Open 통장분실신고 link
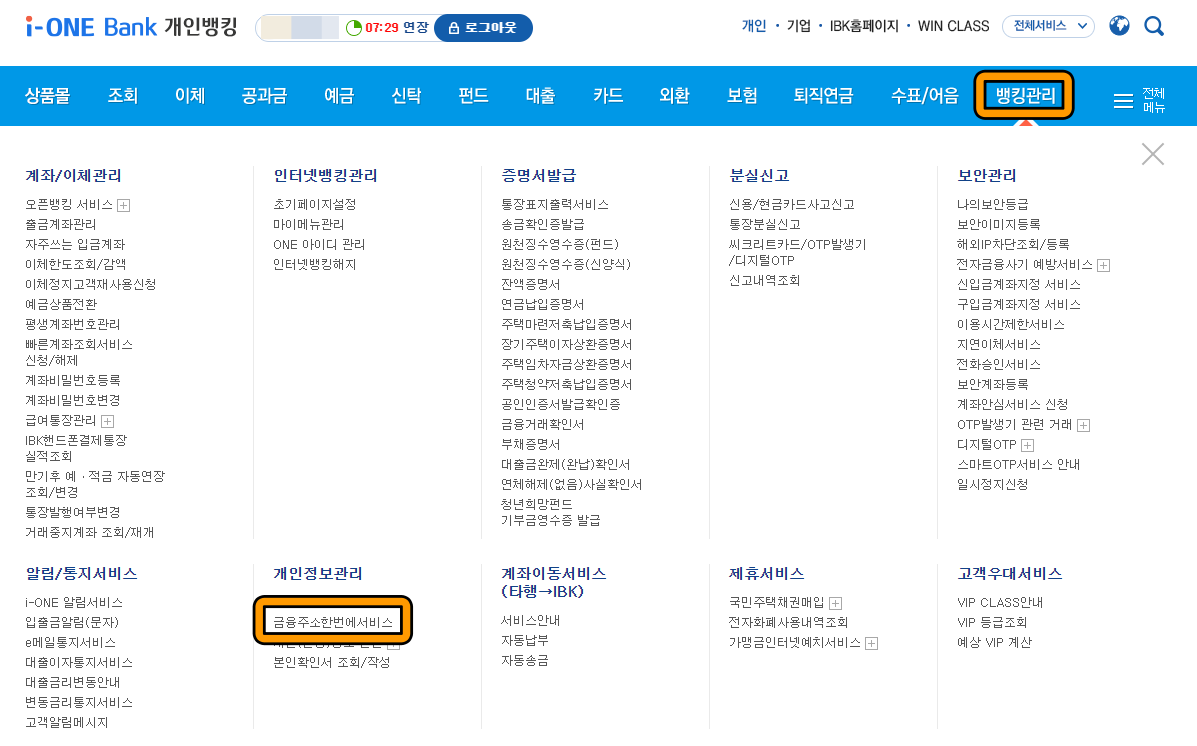The height and width of the screenshot is (746, 1197). tap(765, 224)
